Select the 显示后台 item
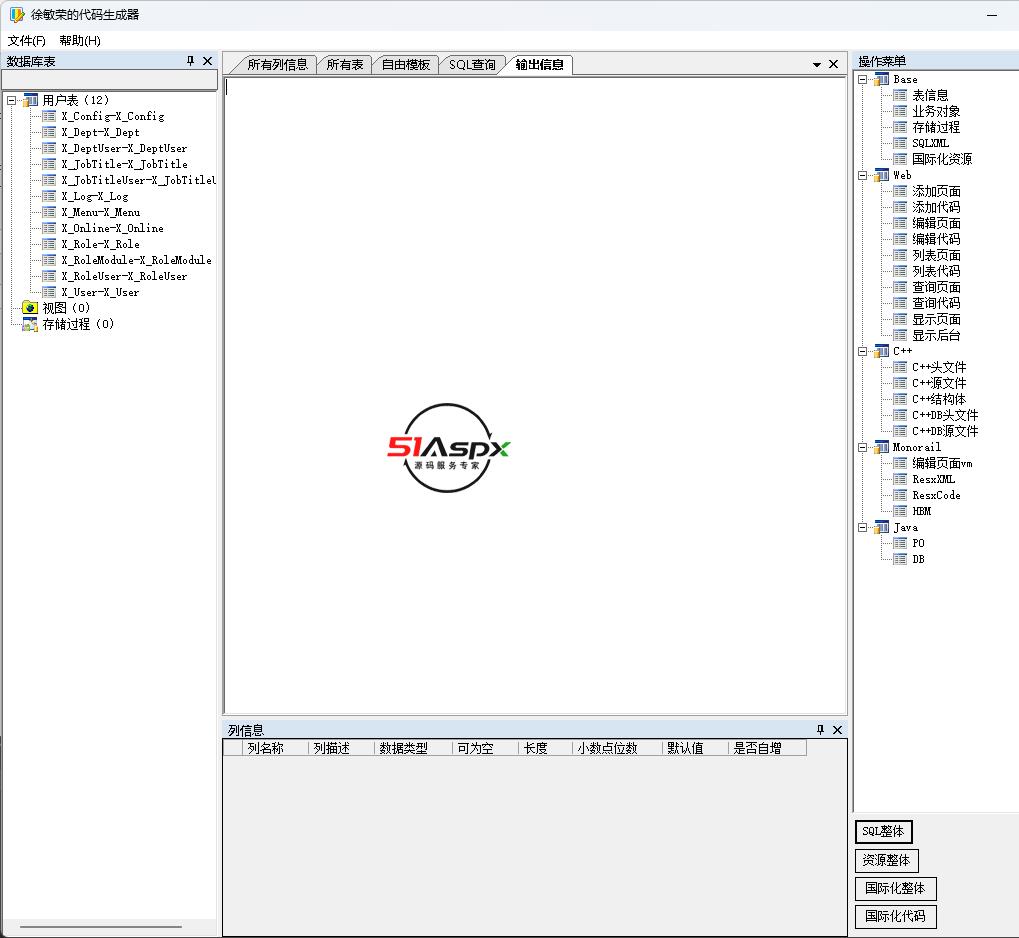This screenshot has height=938, width=1019. click(x=936, y=335)
